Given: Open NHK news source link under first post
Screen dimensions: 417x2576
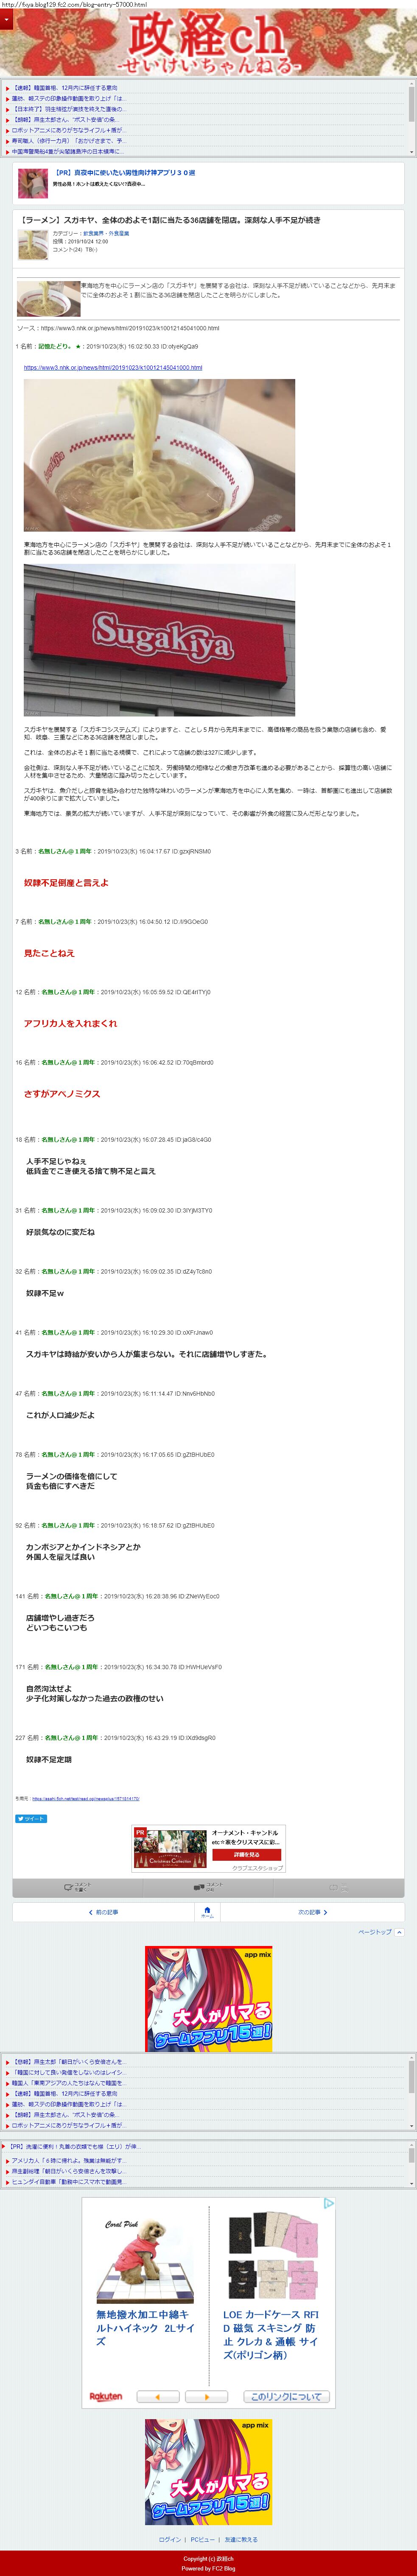Looking at the screenshot, I should [x=113, y=367].
